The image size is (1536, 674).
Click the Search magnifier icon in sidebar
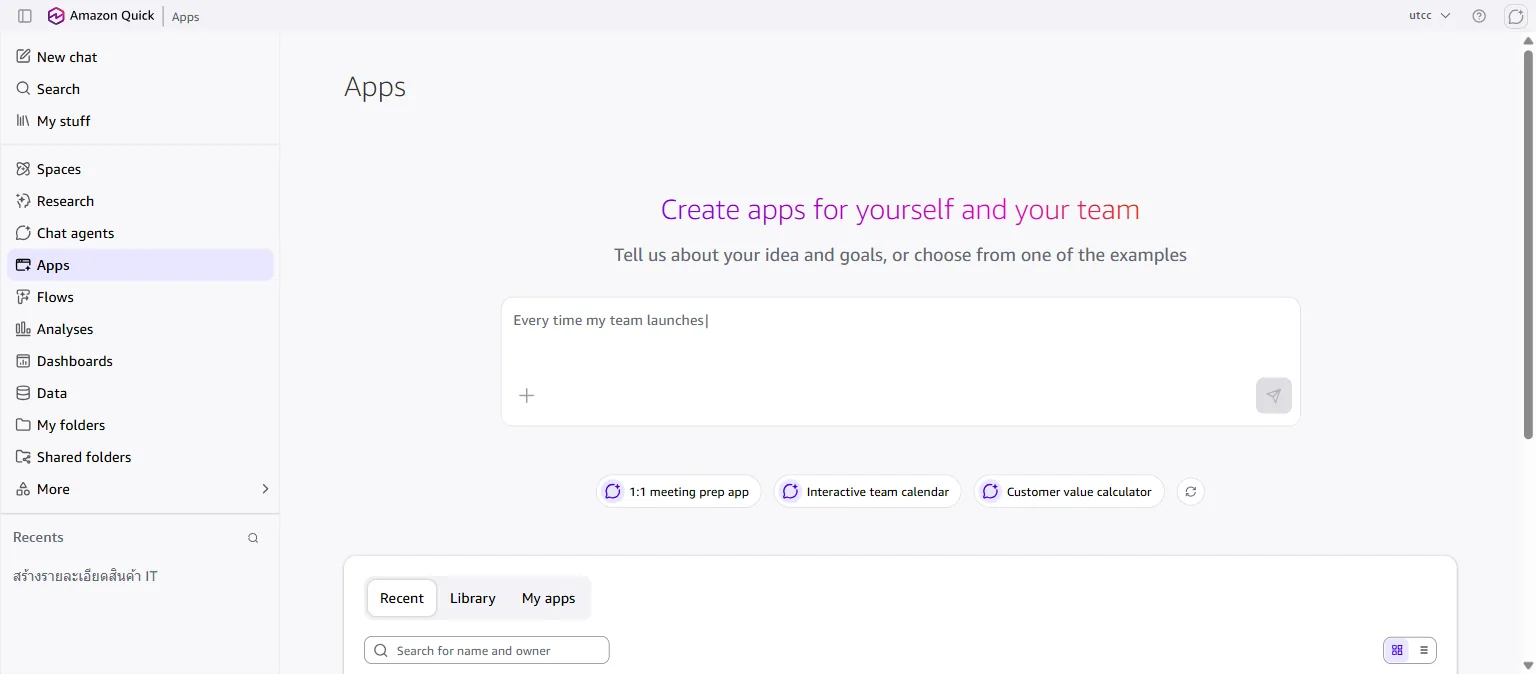[23, 89]
